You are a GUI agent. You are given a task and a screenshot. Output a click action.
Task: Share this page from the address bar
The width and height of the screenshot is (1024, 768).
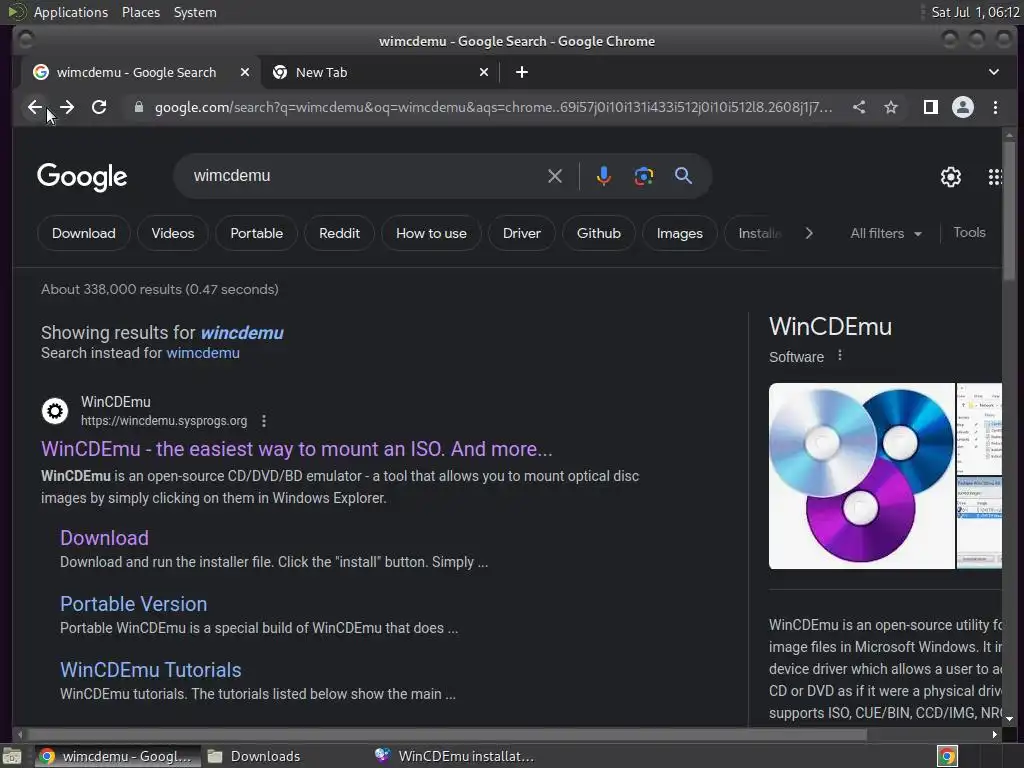859,107
